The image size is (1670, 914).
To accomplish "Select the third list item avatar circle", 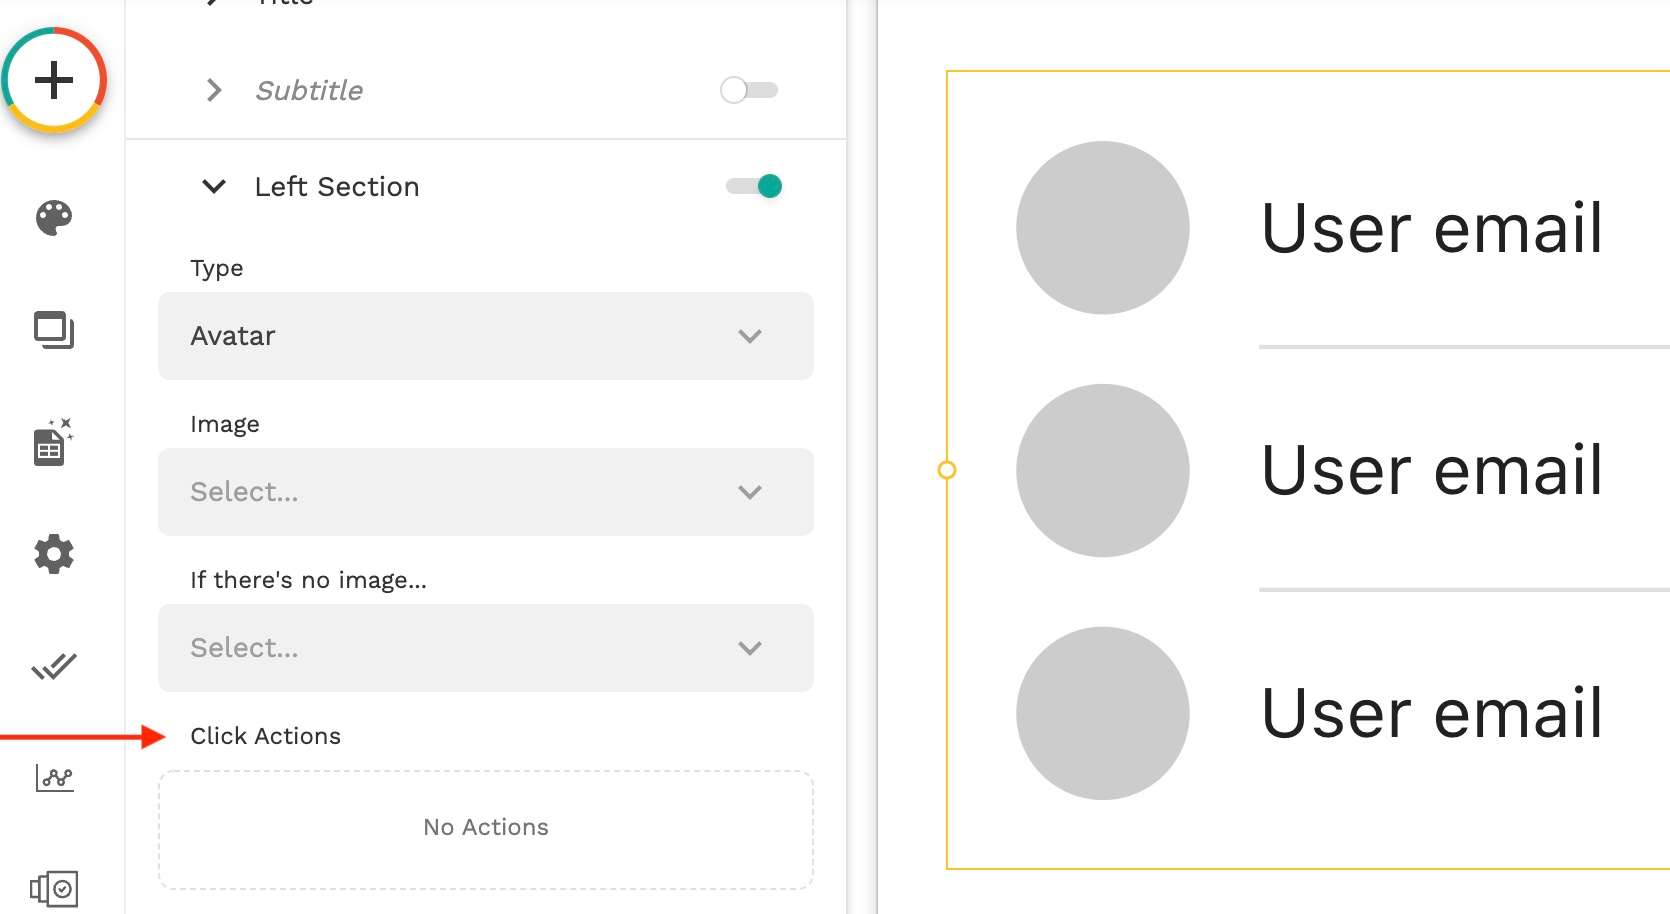I will [1103, 713].
